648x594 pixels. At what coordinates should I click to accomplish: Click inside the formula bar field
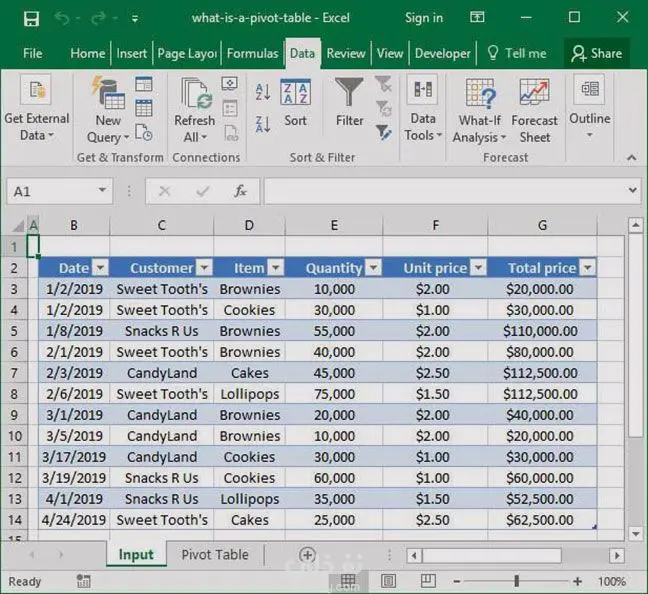440,191
